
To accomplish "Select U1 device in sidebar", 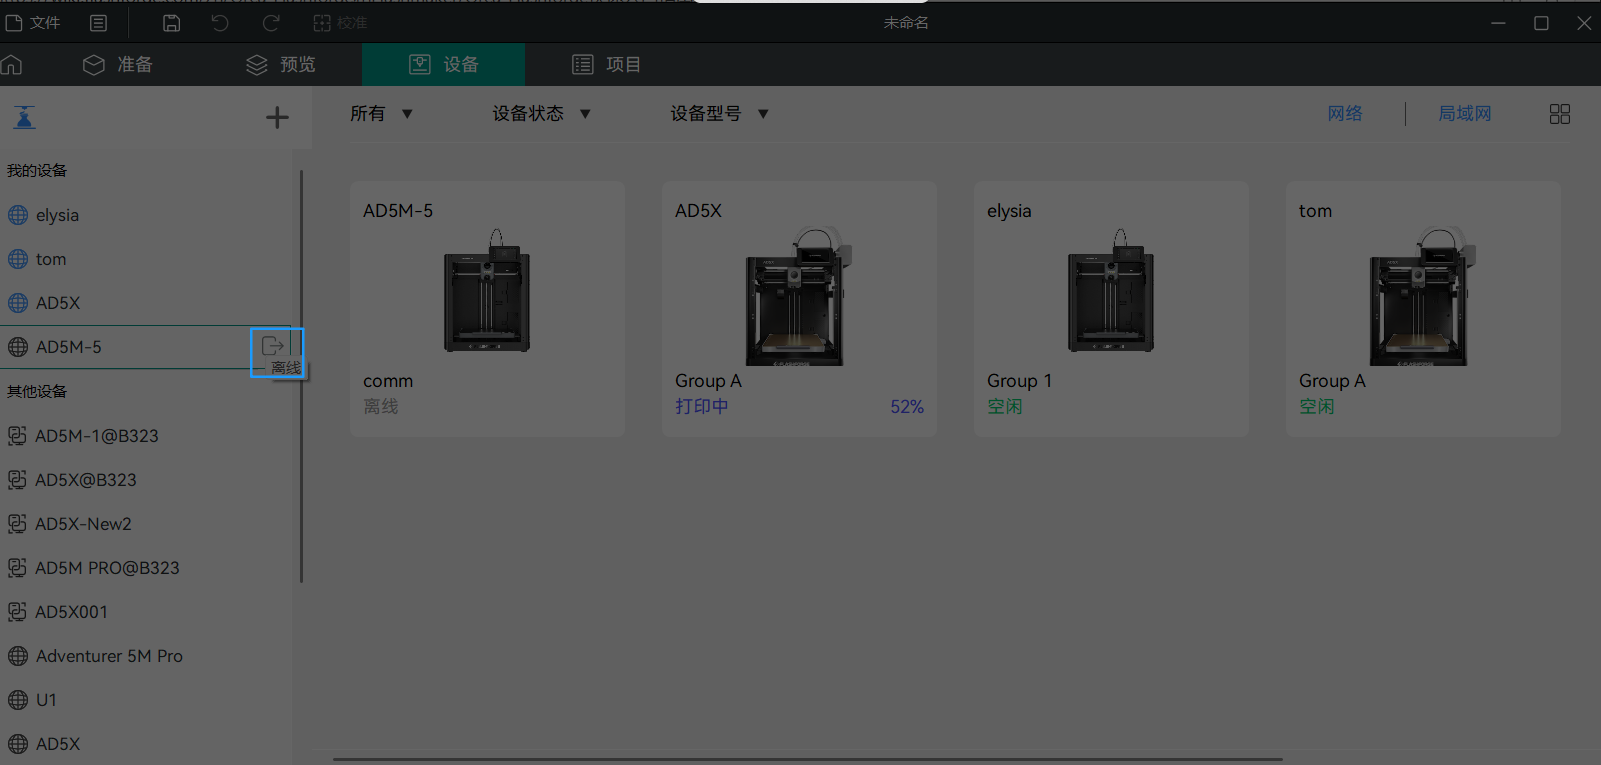I will (x=146, y=700).
